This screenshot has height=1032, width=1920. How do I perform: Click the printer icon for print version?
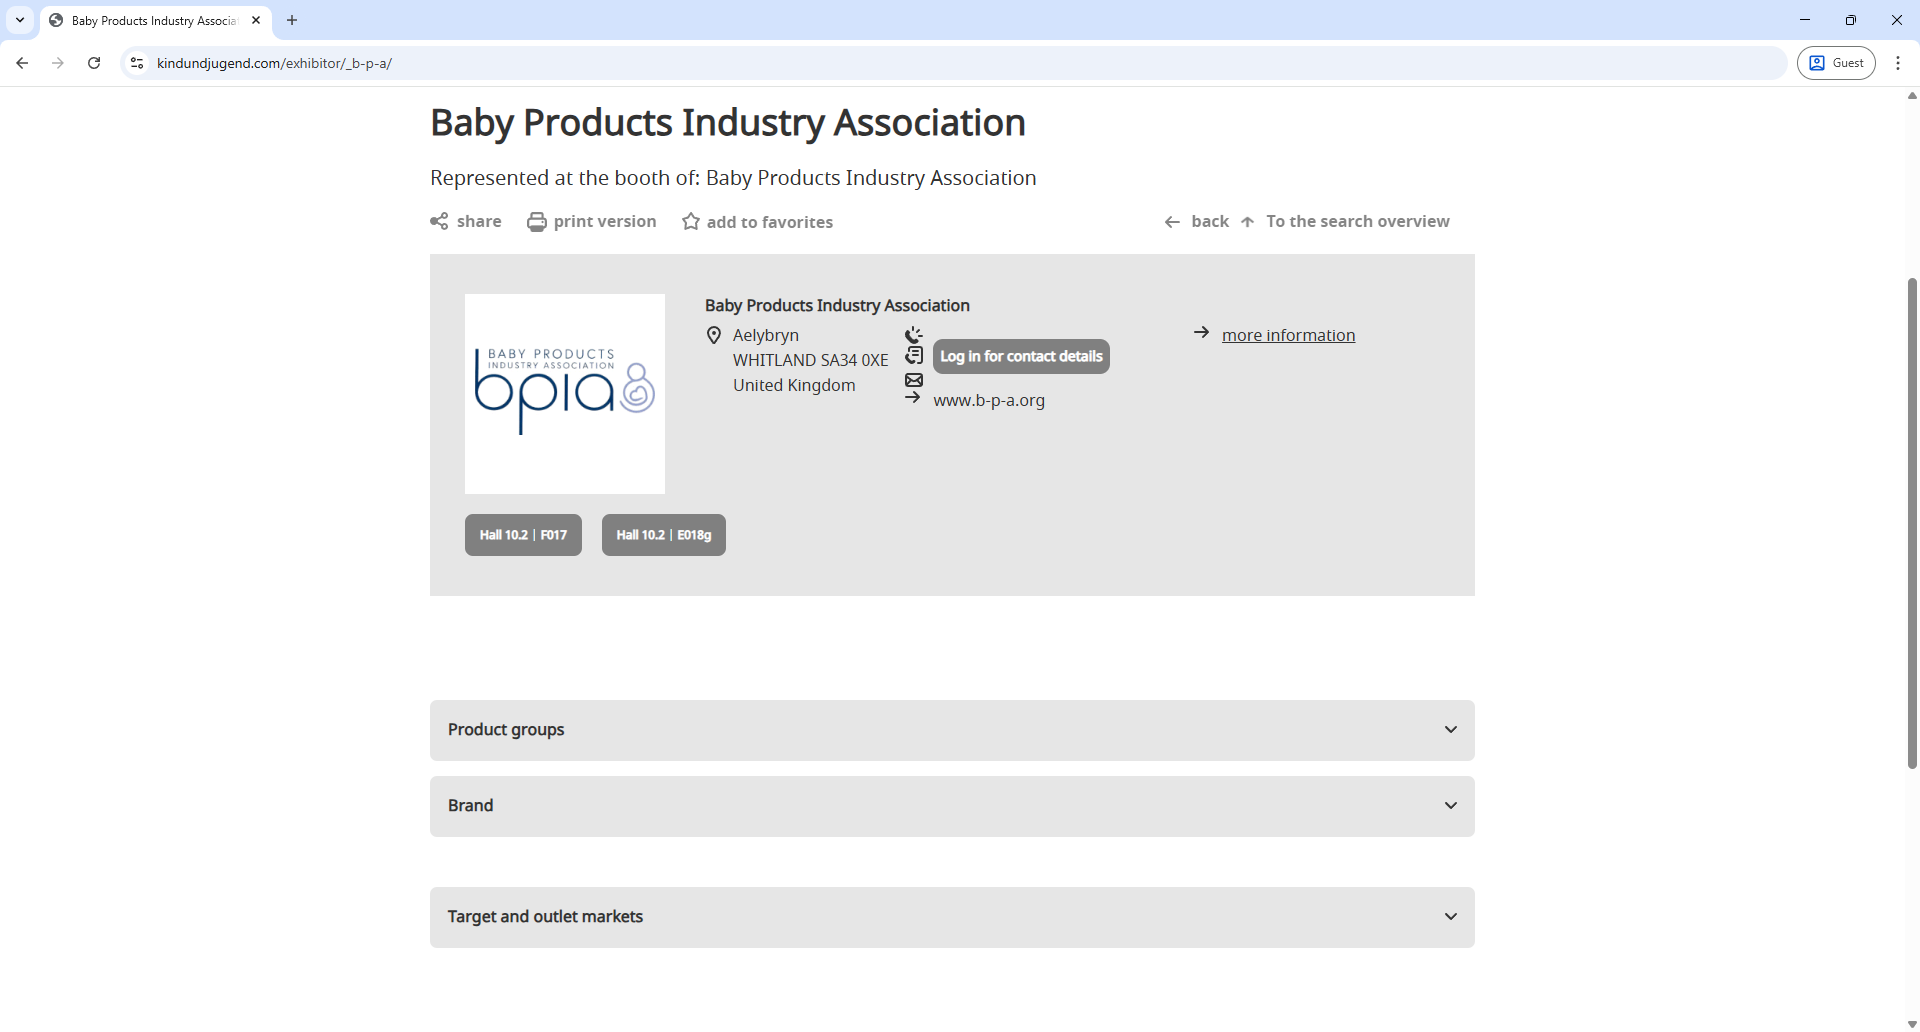pos(537,222)
